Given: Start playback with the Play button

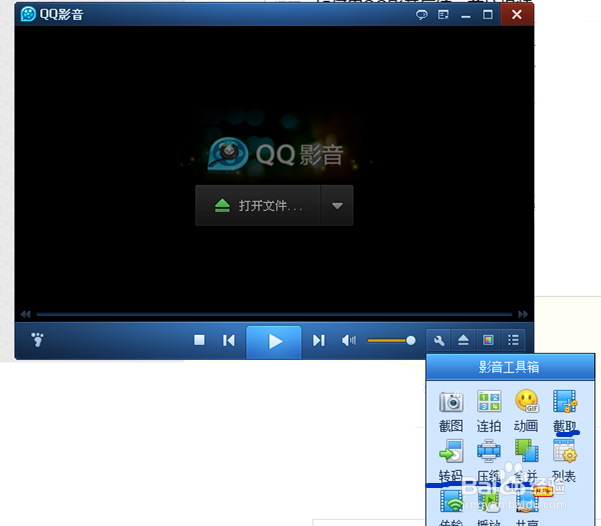Looking at the screenshot, I should 274,341.
